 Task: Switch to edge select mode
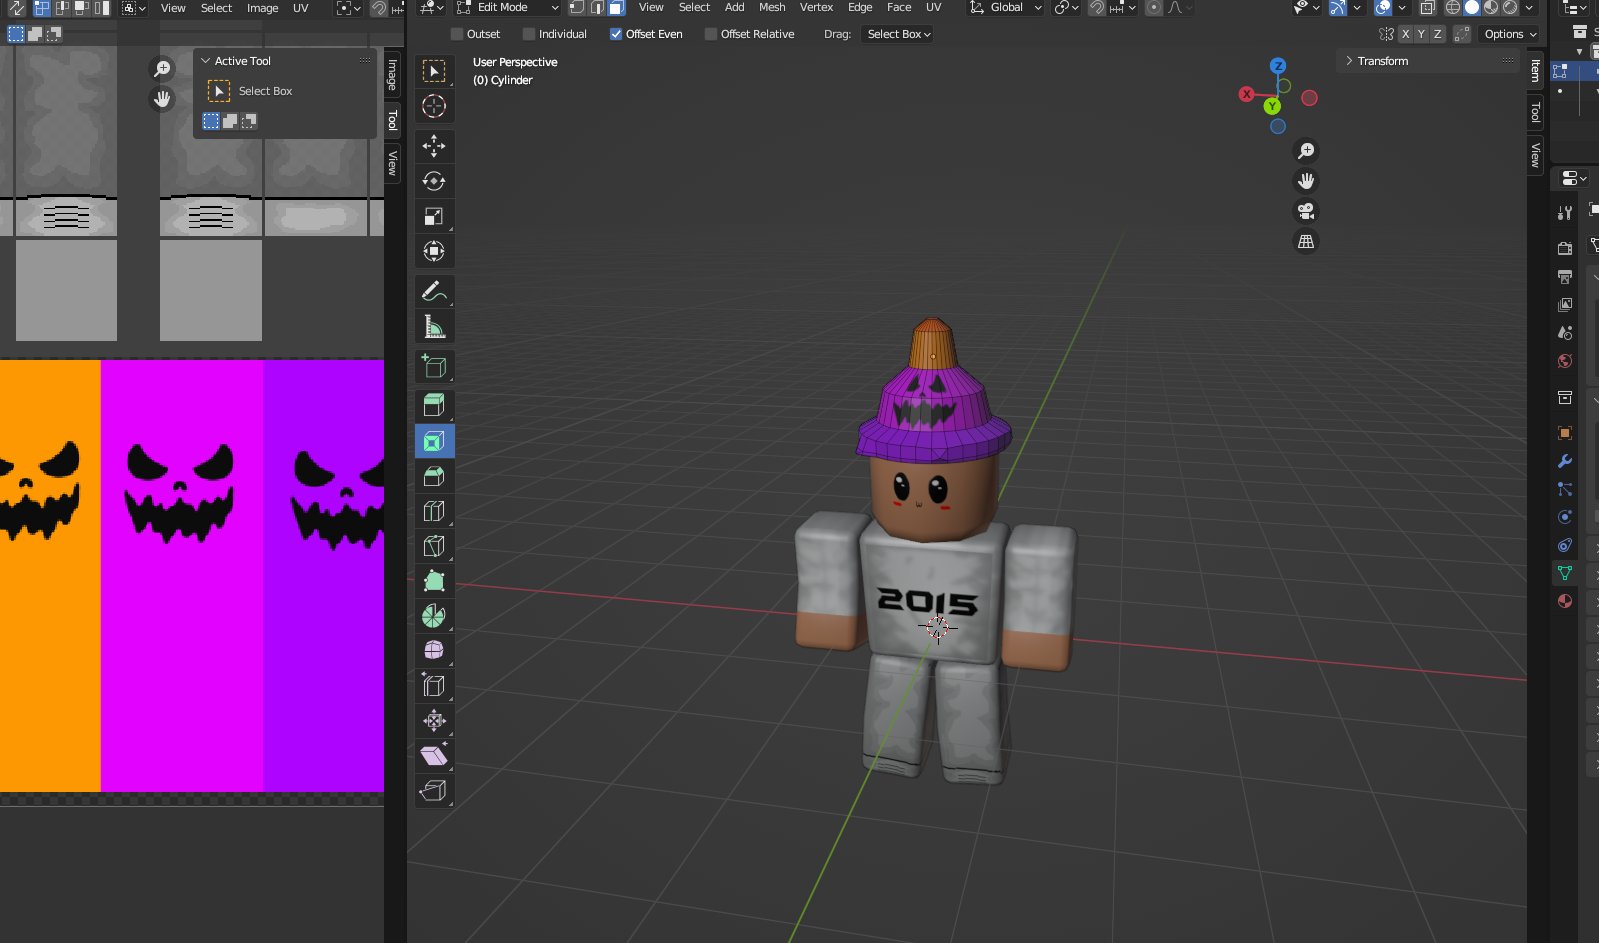[597, 7]
